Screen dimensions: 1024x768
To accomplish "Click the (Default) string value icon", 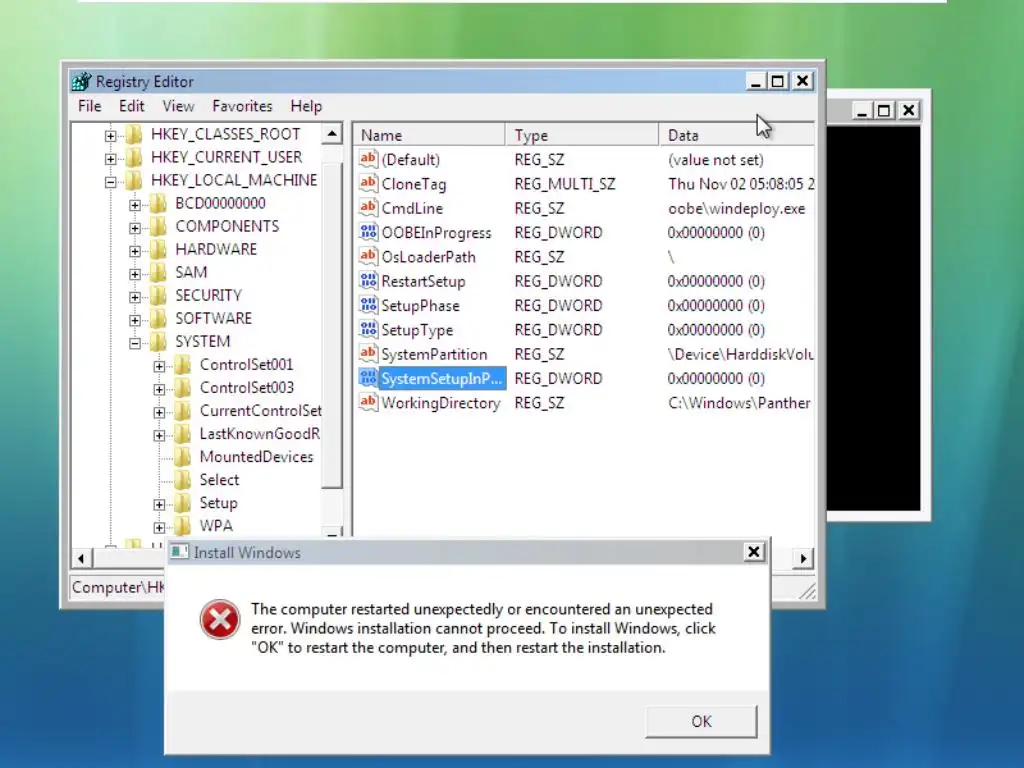I will pyautogui.click(x=368, y=159).
